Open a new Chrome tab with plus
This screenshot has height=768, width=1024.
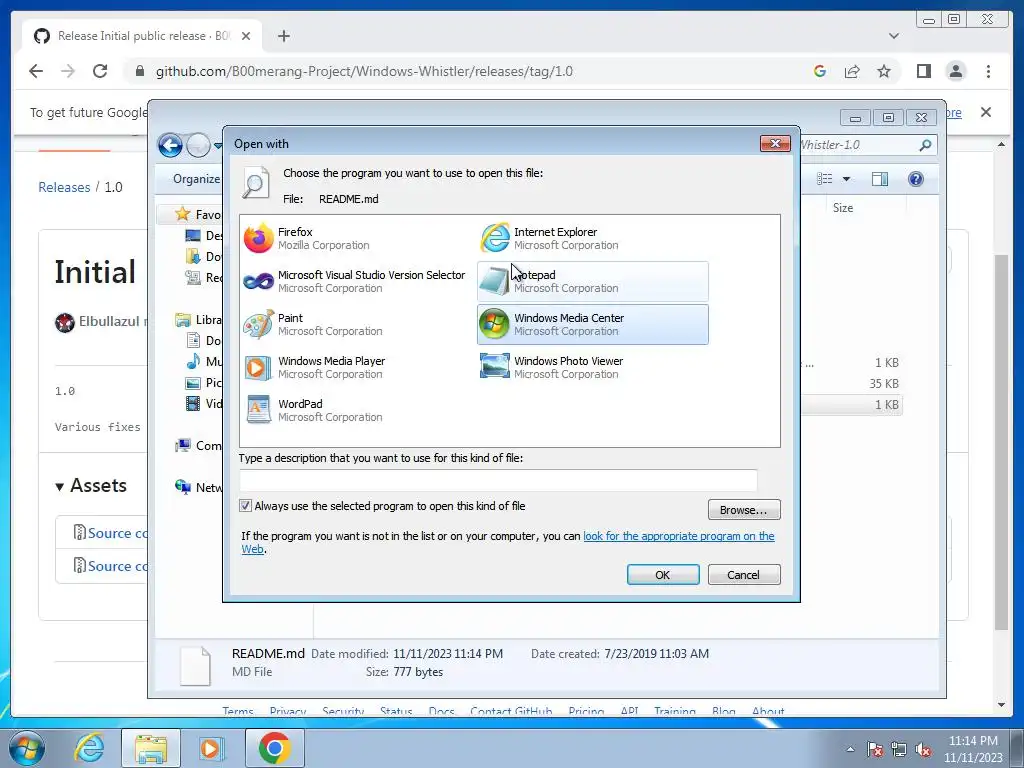[283, 36]
